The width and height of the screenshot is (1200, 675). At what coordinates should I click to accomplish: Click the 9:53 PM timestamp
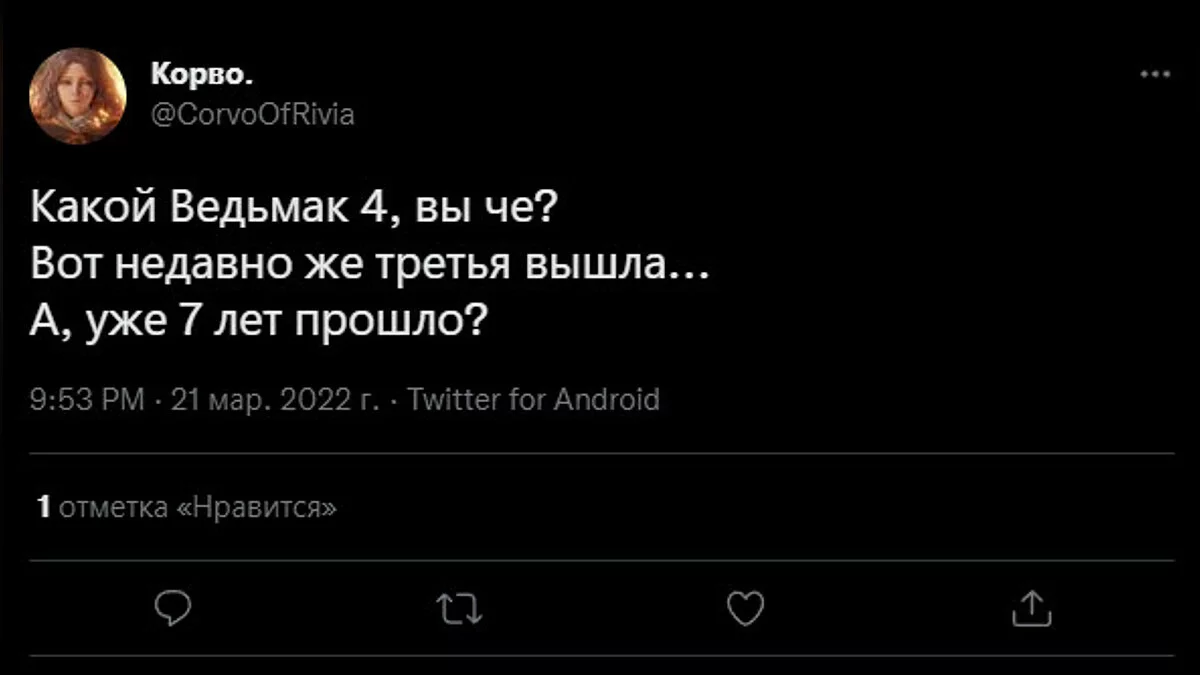click(90, 401)
